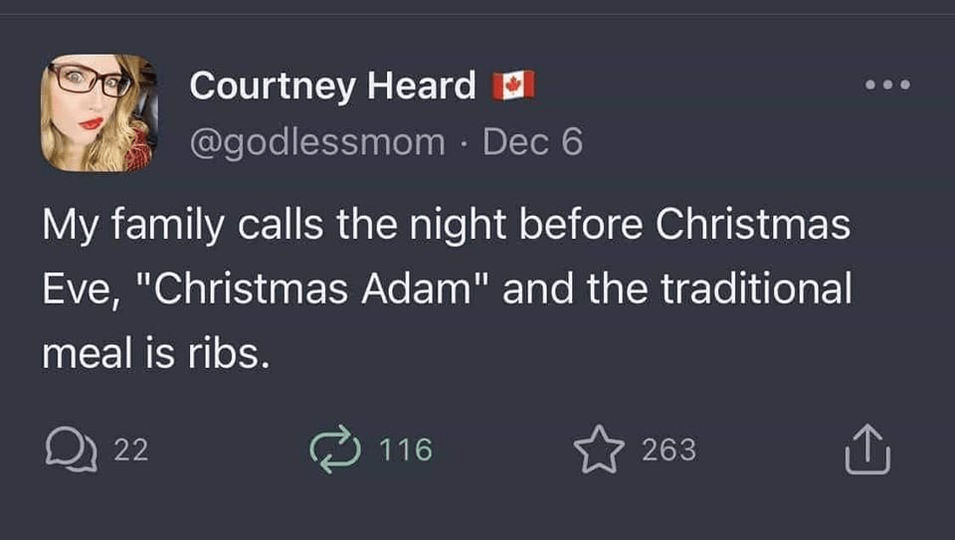Screen dimensions: 955x540
Task: Click the Canadian flag emoji beside the name
Action: coord(514,87)
